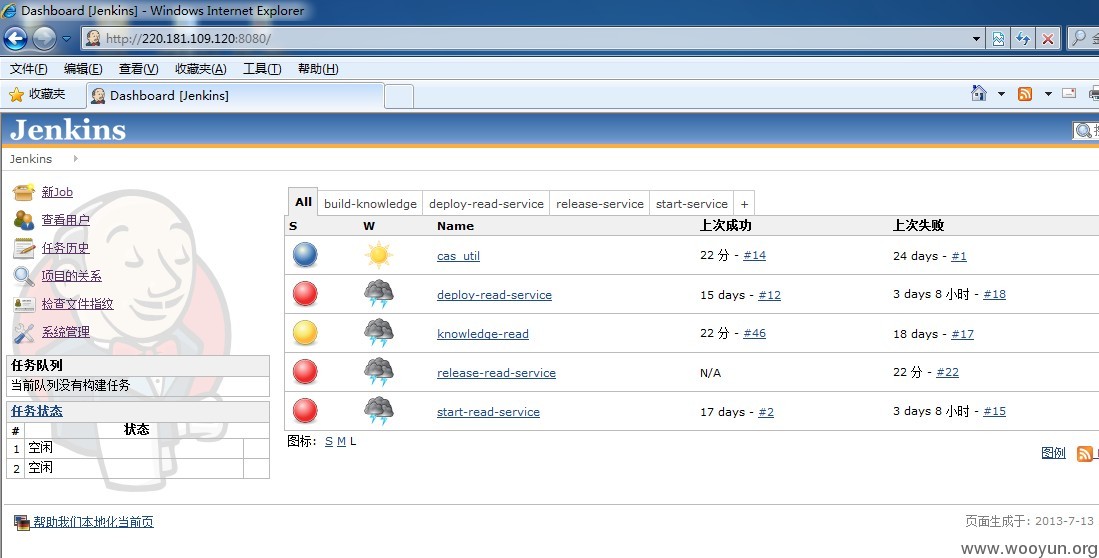Screen dimensions: 1099x558
Task: Open the knowledge-read job link
Action: point(483,334)
